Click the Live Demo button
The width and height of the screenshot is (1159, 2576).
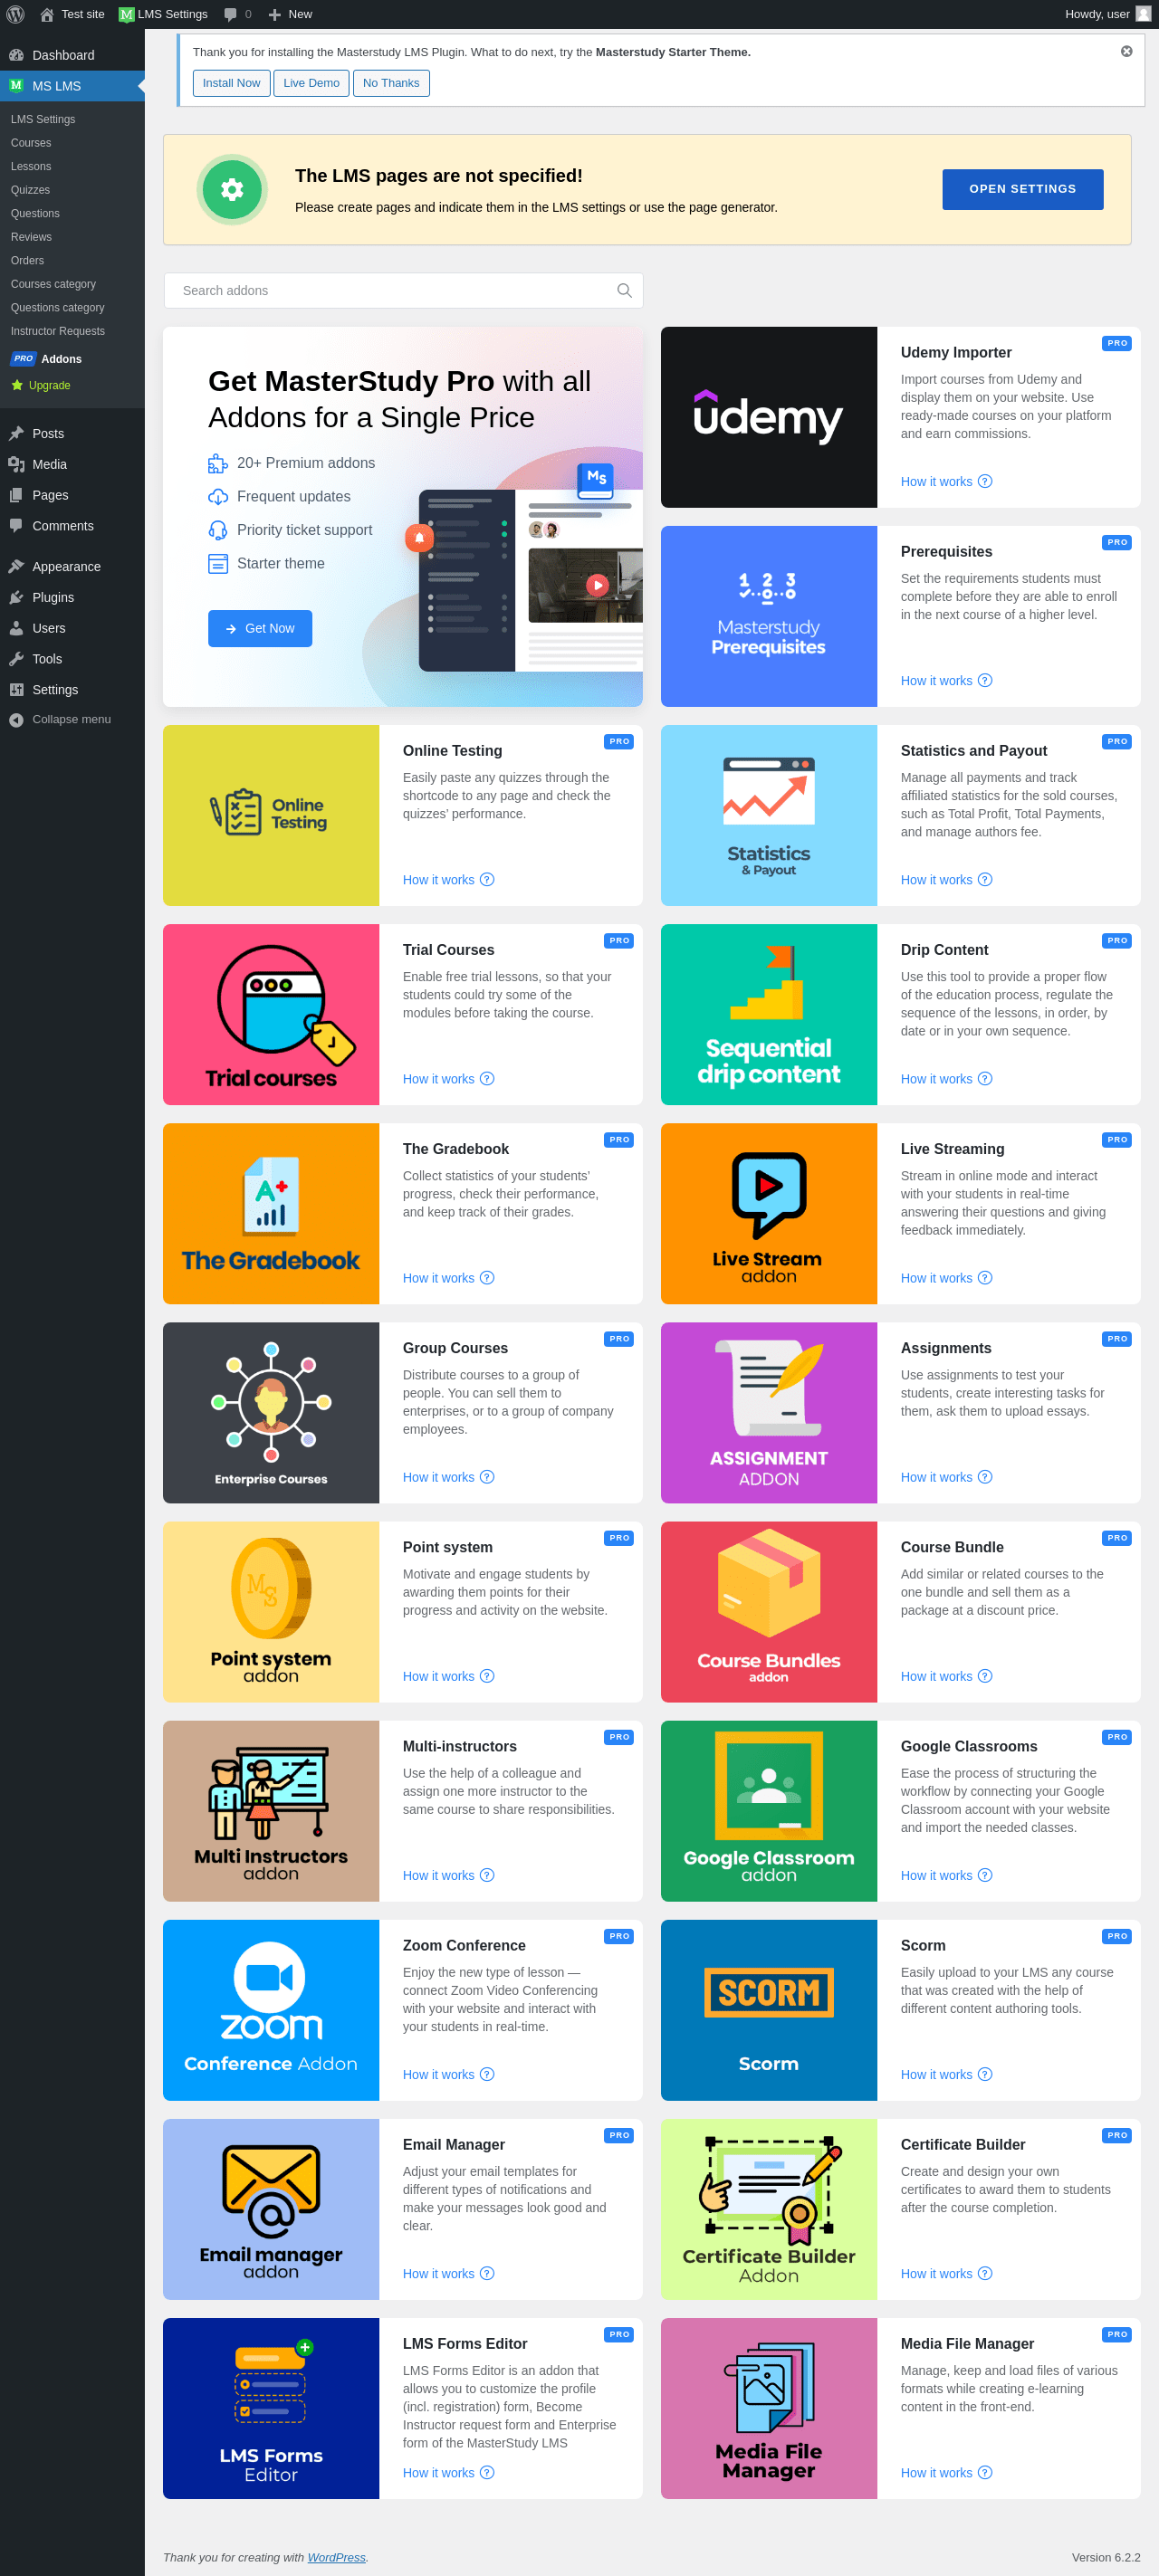pyautogui.click(x=311, y=83)
